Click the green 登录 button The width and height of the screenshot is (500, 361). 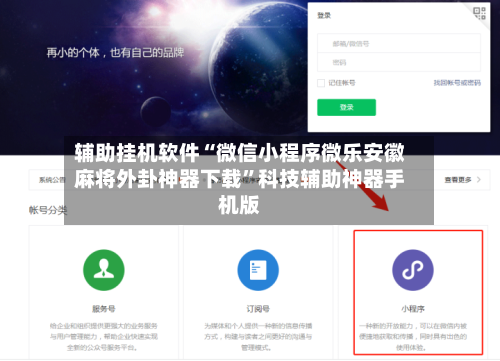[346, 107]
